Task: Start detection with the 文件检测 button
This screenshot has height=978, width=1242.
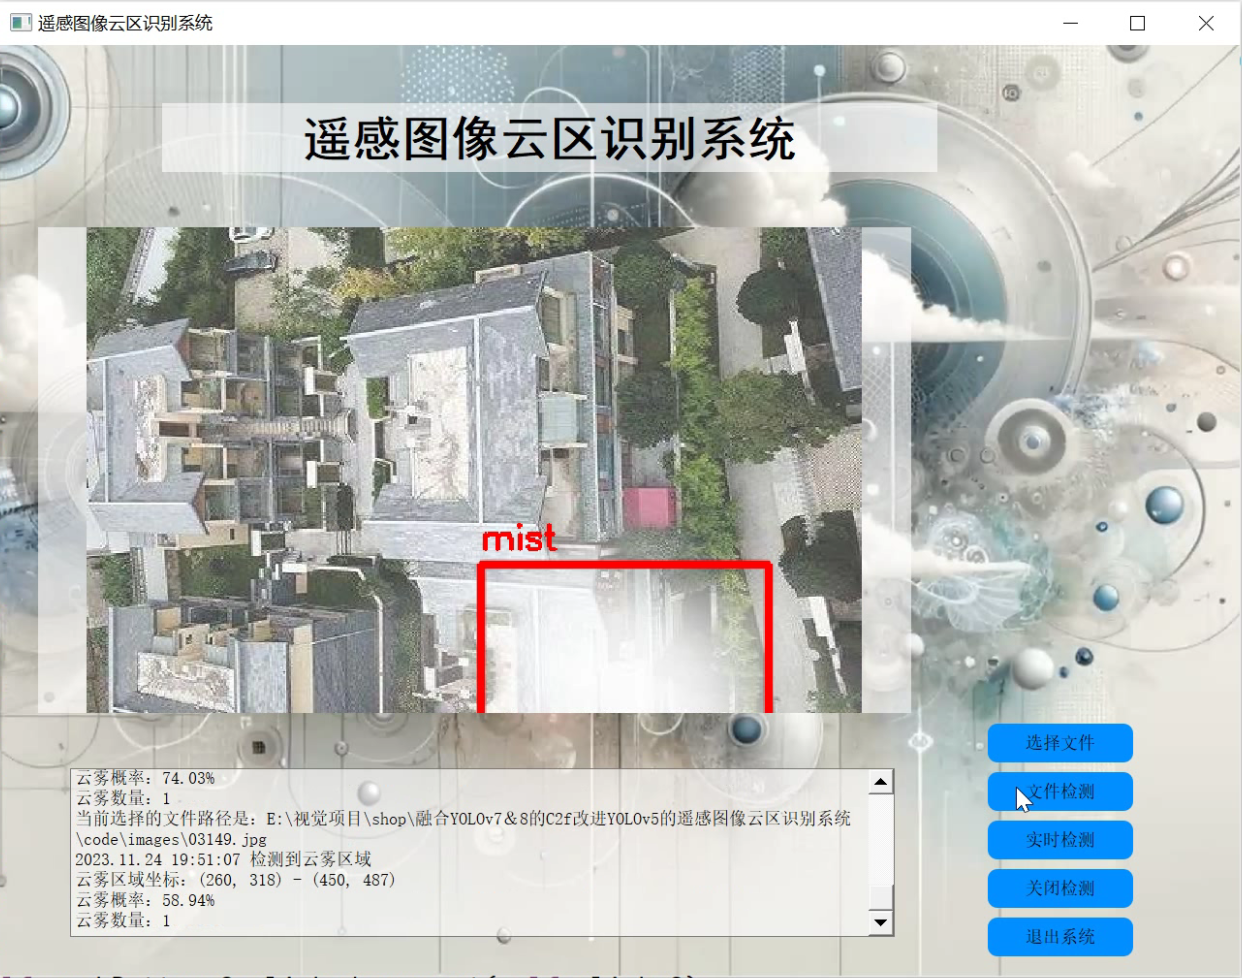Action: [x=1060, y=791]
